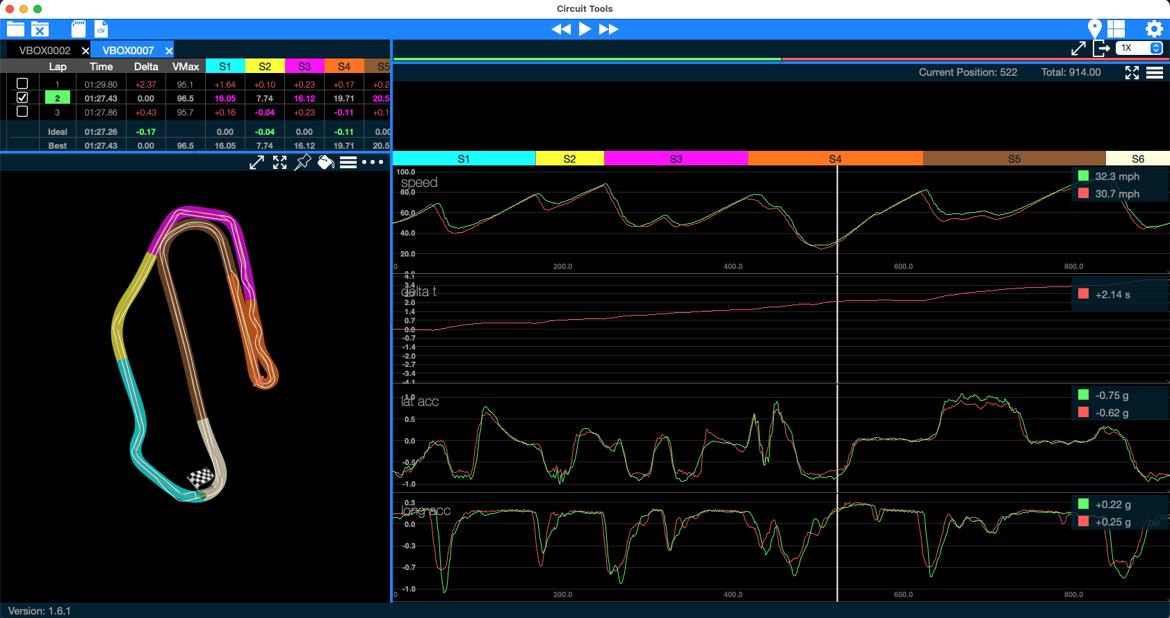The width and height of the screenshot is (1170, 618).
Task: Open the settings gear icon
Action: 1154,29
